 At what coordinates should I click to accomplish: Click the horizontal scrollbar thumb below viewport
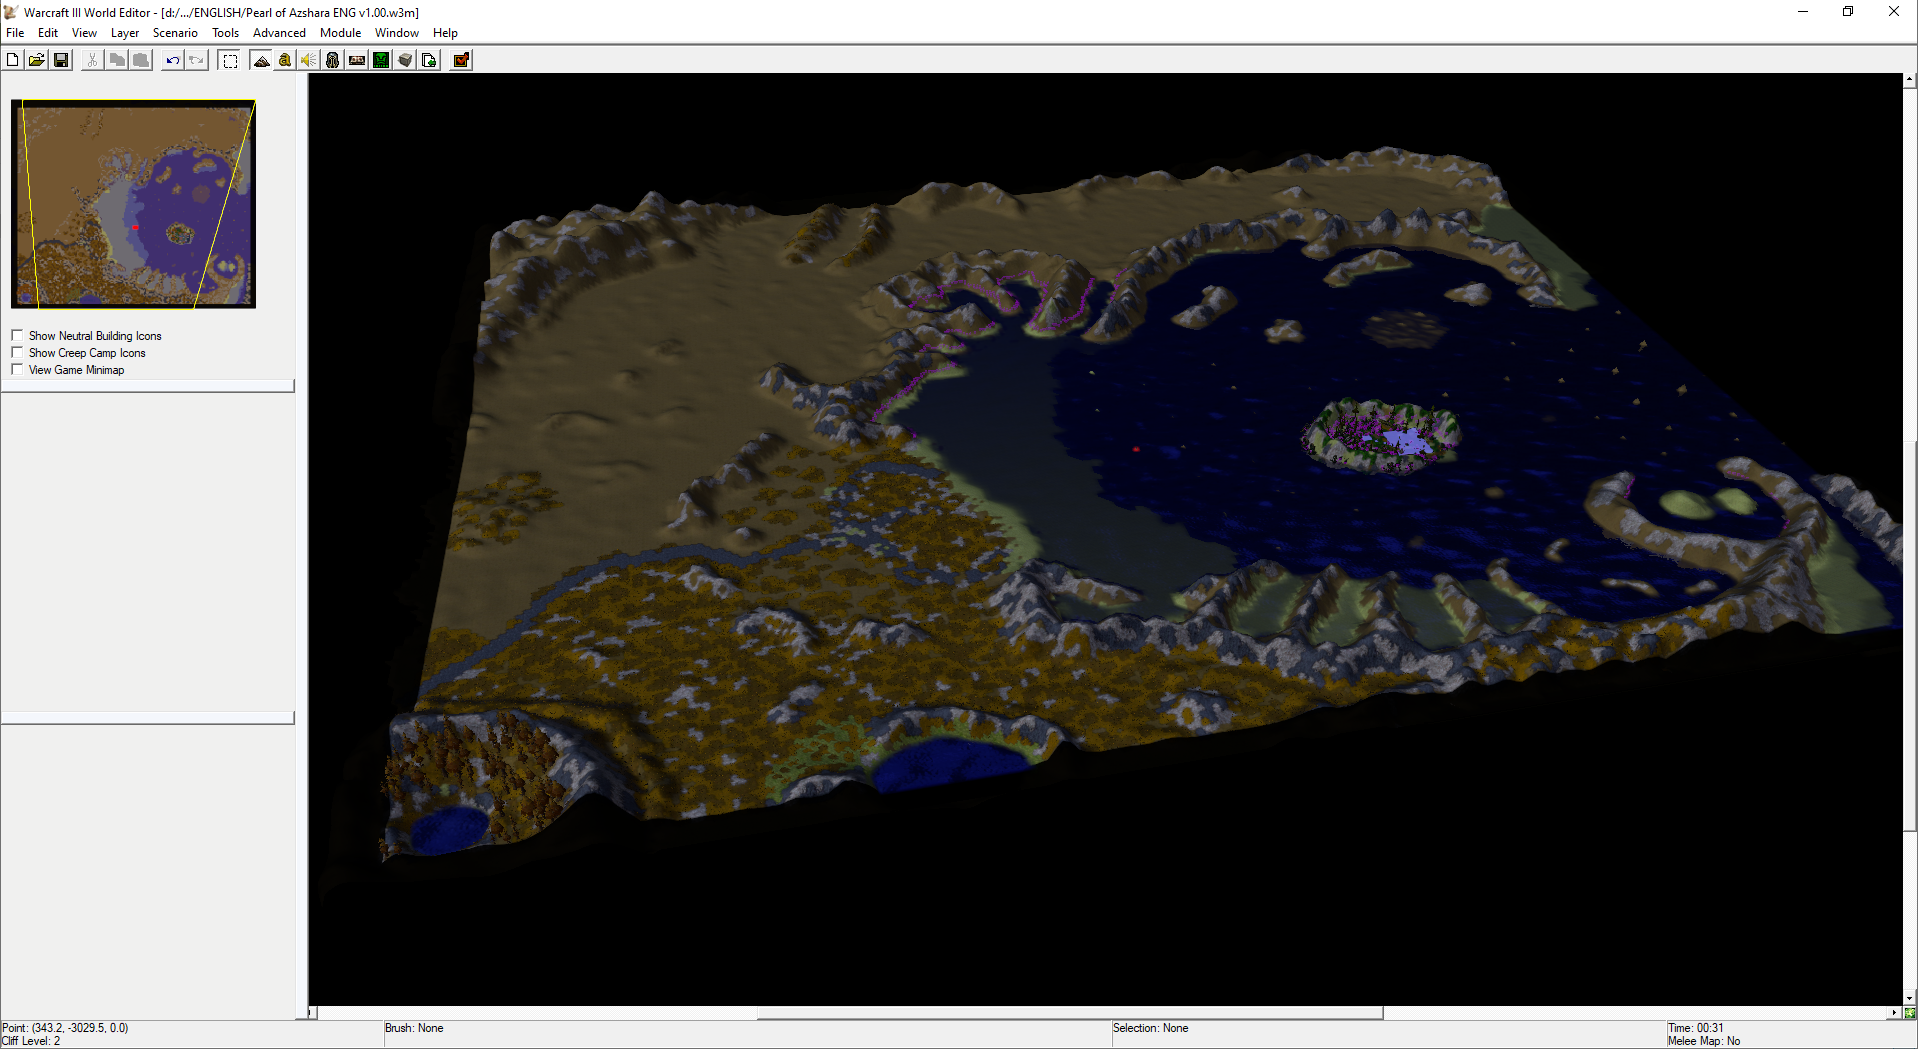pos(1069,1013)
